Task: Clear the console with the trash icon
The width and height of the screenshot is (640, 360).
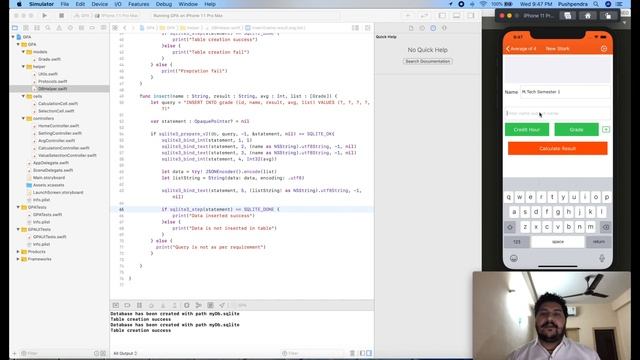Action: (352, 353)
